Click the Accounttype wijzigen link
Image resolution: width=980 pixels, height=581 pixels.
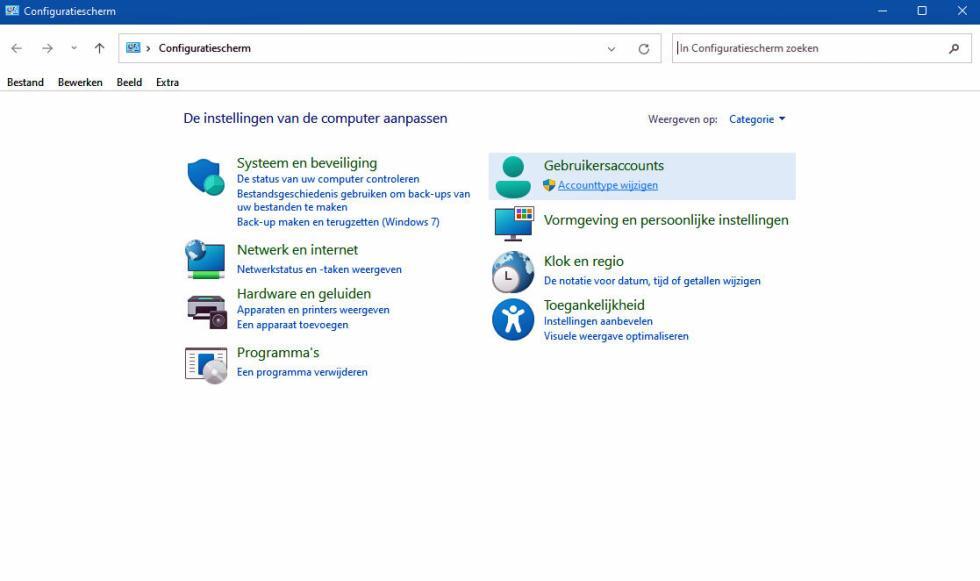coord(607,185)
